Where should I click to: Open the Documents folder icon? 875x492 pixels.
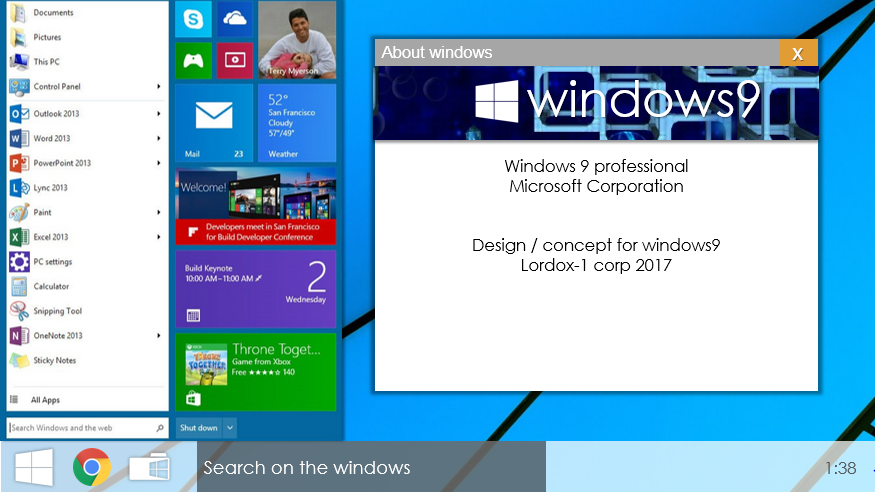(x=19, y=12)
